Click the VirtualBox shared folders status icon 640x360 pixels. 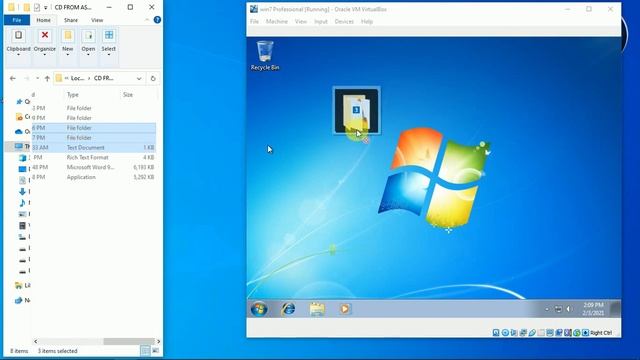tap(541, 333)
